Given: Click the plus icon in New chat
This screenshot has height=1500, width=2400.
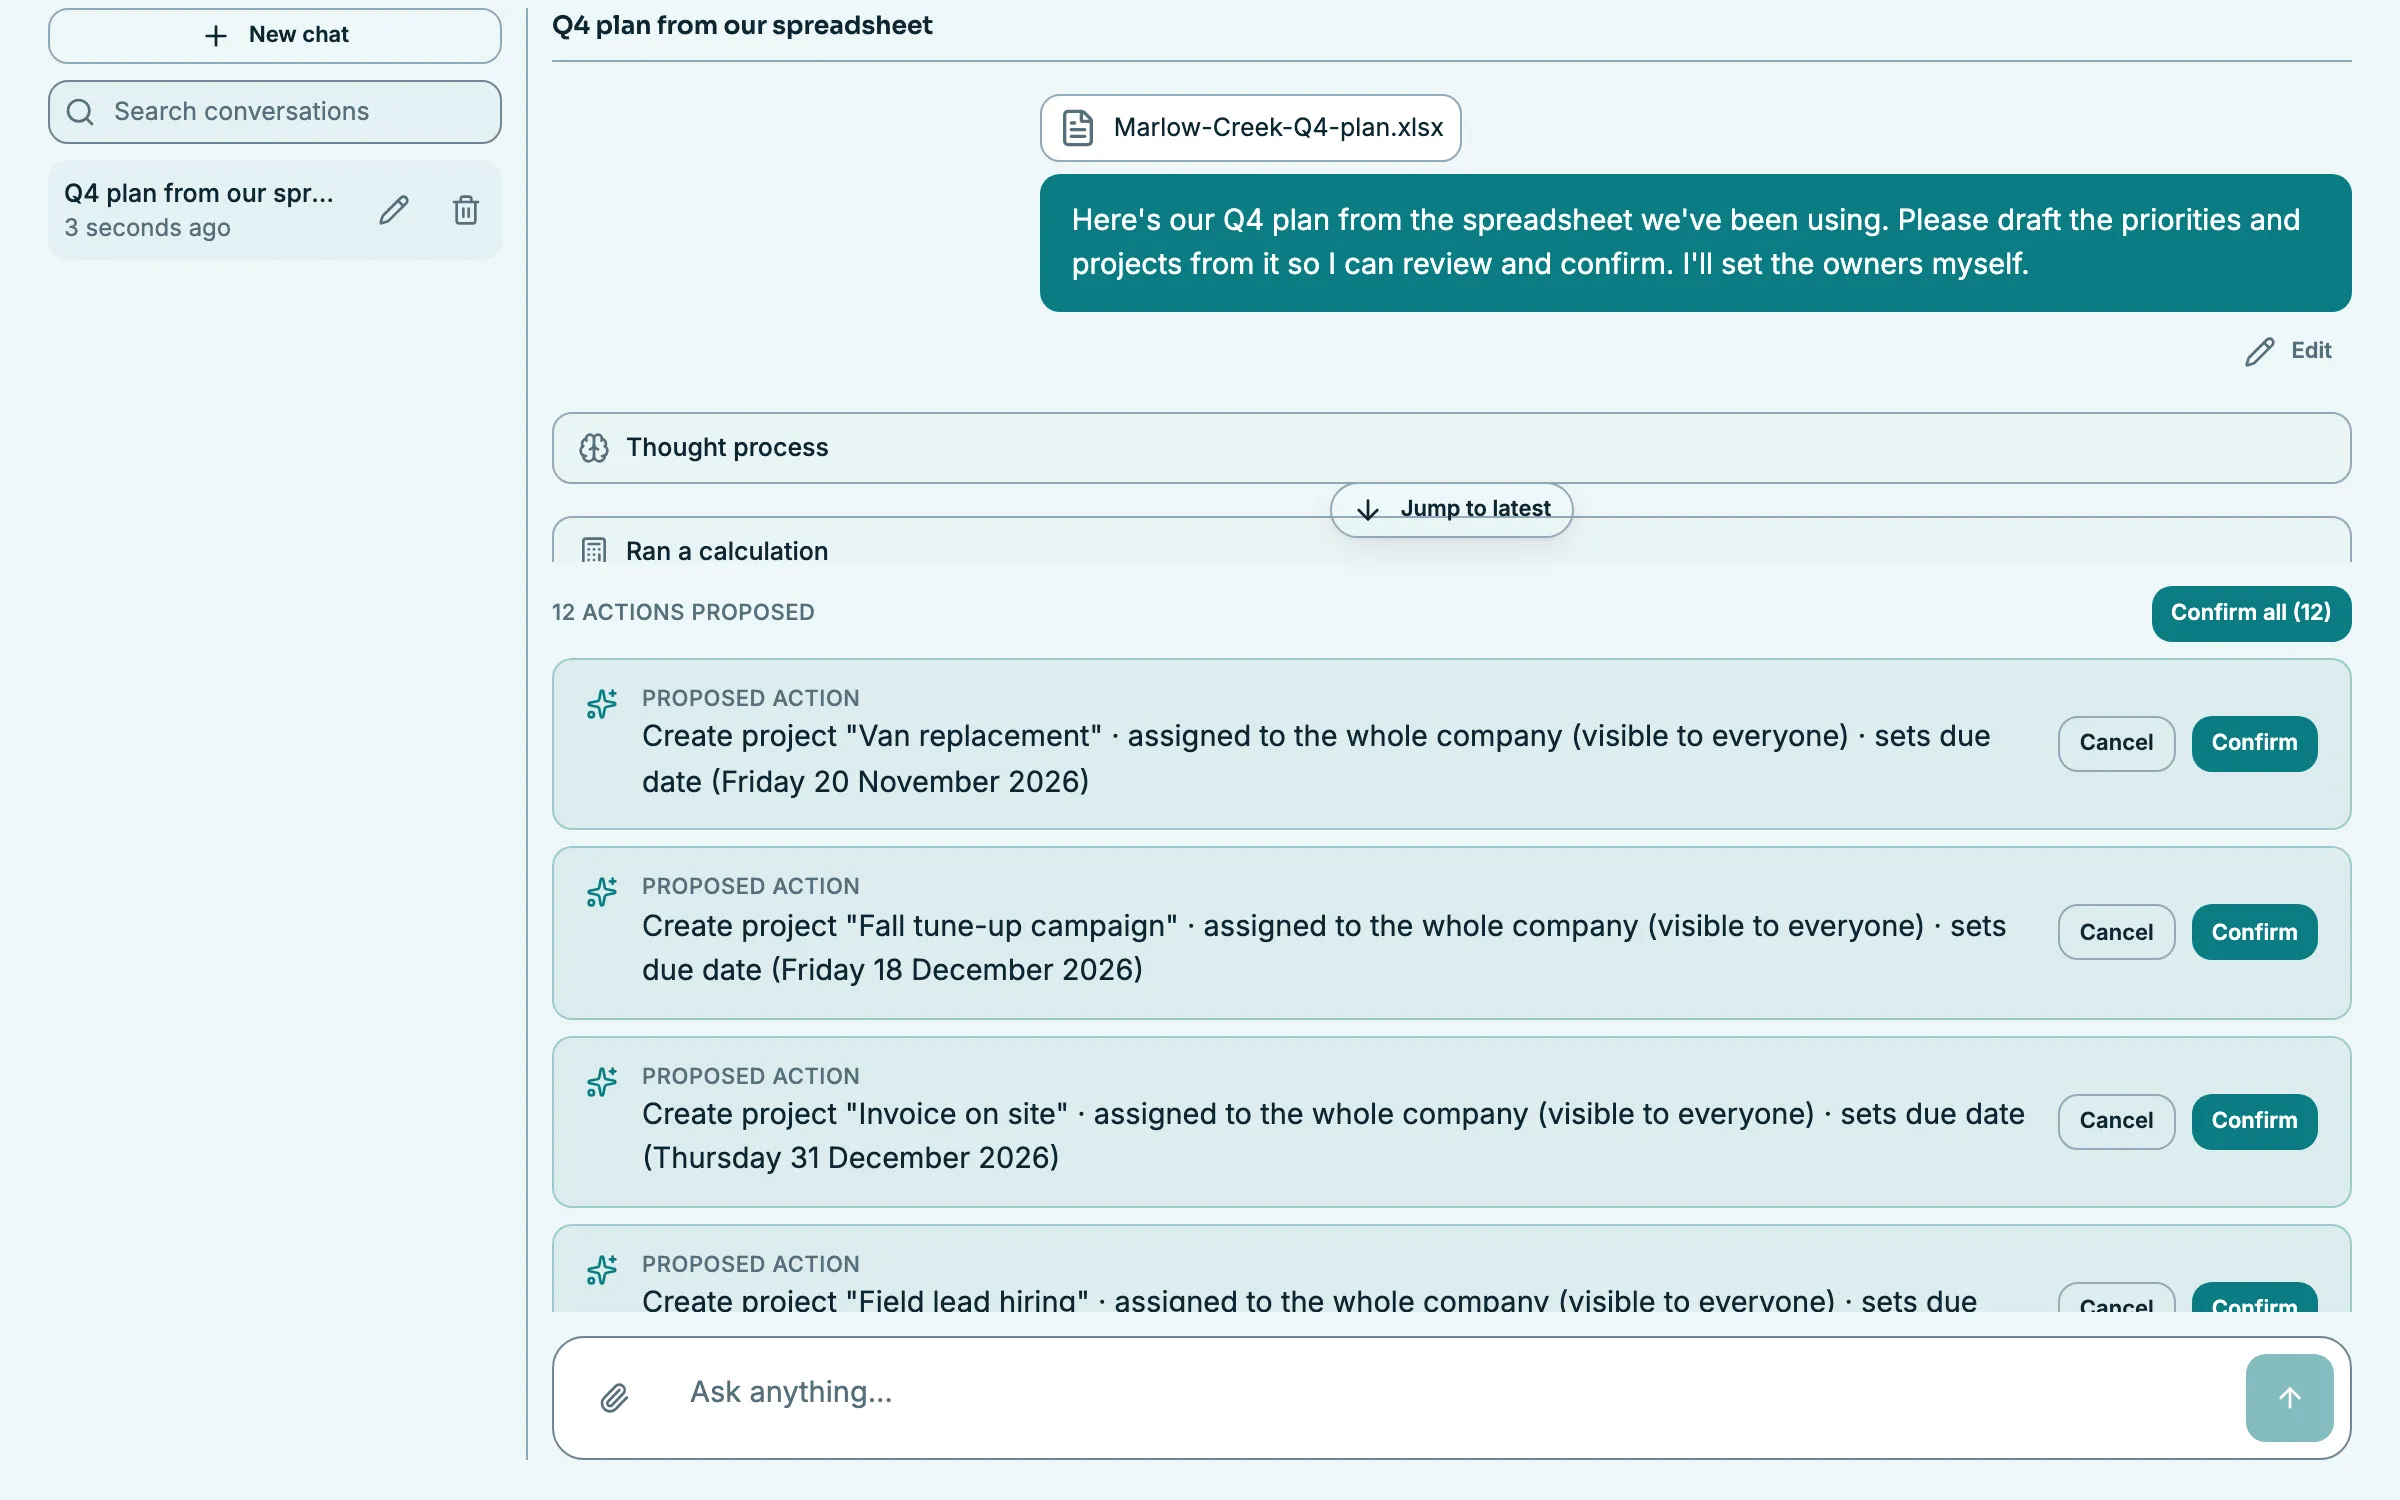Looking at the screenshot, I should click(216, 36).
